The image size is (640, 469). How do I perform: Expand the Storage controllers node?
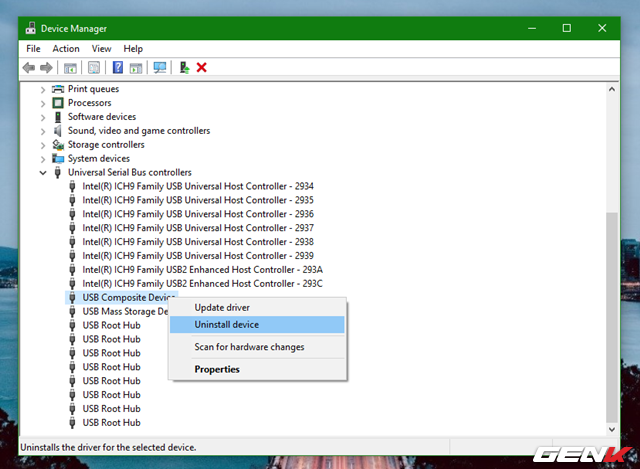point(43,145)
